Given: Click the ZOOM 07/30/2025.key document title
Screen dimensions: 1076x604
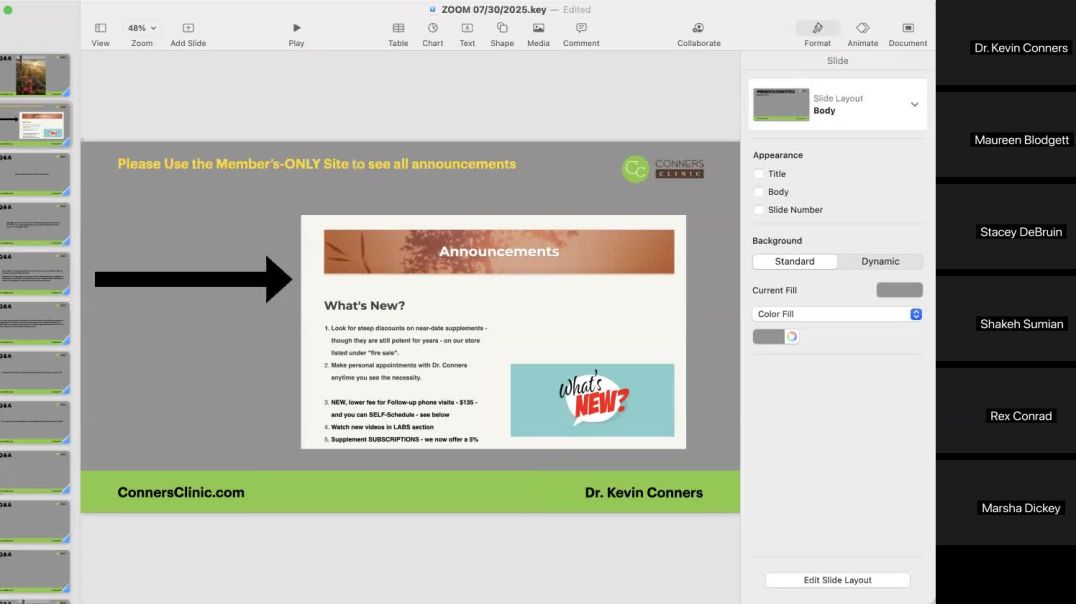Looking at the screenshot, I should (x=493, y=10).
